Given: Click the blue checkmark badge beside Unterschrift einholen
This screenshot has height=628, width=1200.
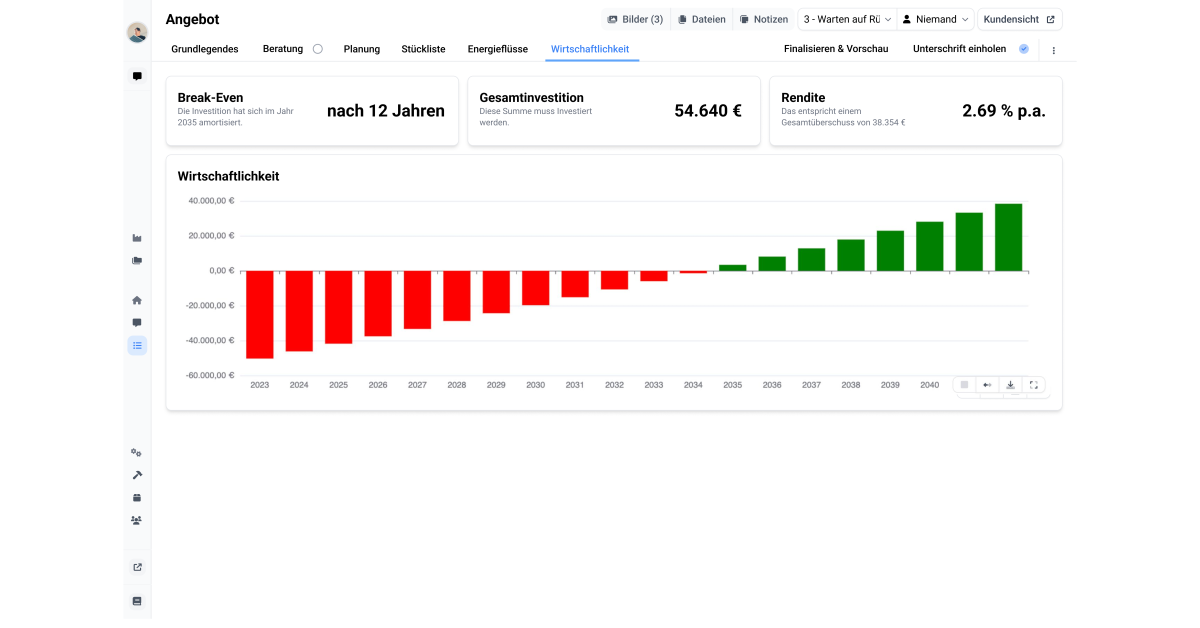Looking at the screenshot, I should pyautogui.click(x=1024, y=49).
